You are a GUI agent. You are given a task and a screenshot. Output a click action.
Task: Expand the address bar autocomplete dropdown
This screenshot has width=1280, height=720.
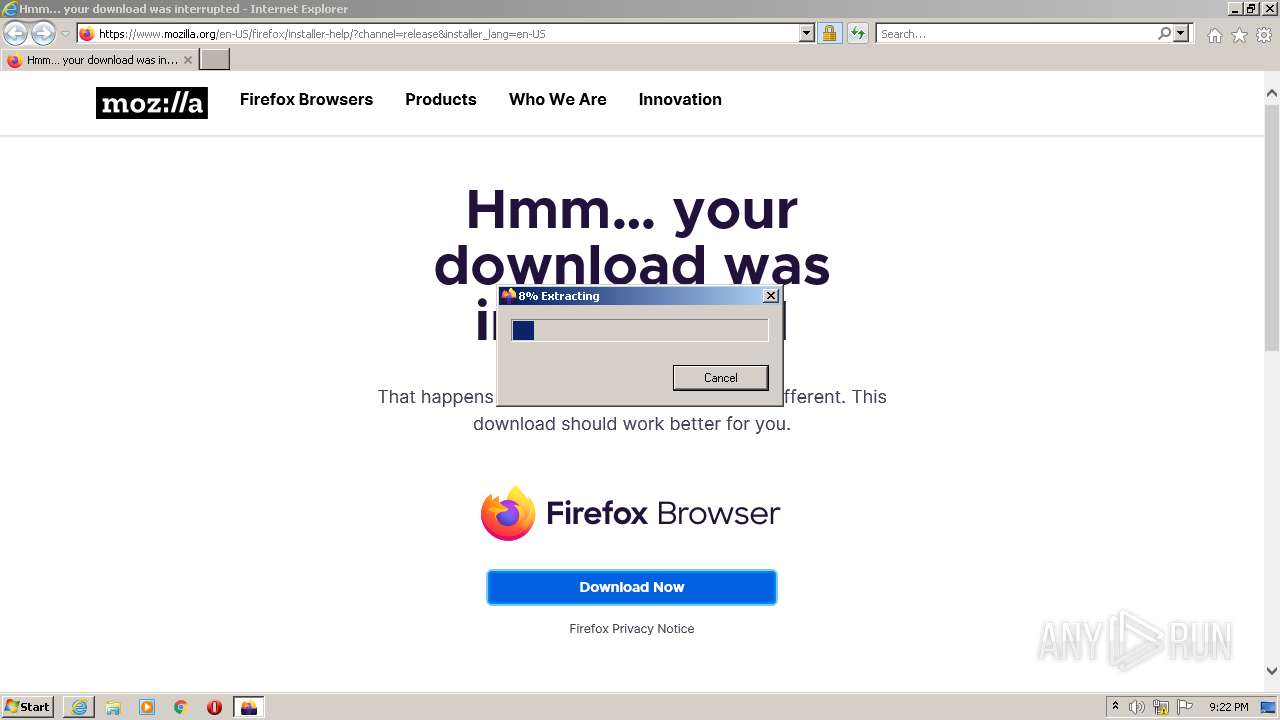point(807,33)
